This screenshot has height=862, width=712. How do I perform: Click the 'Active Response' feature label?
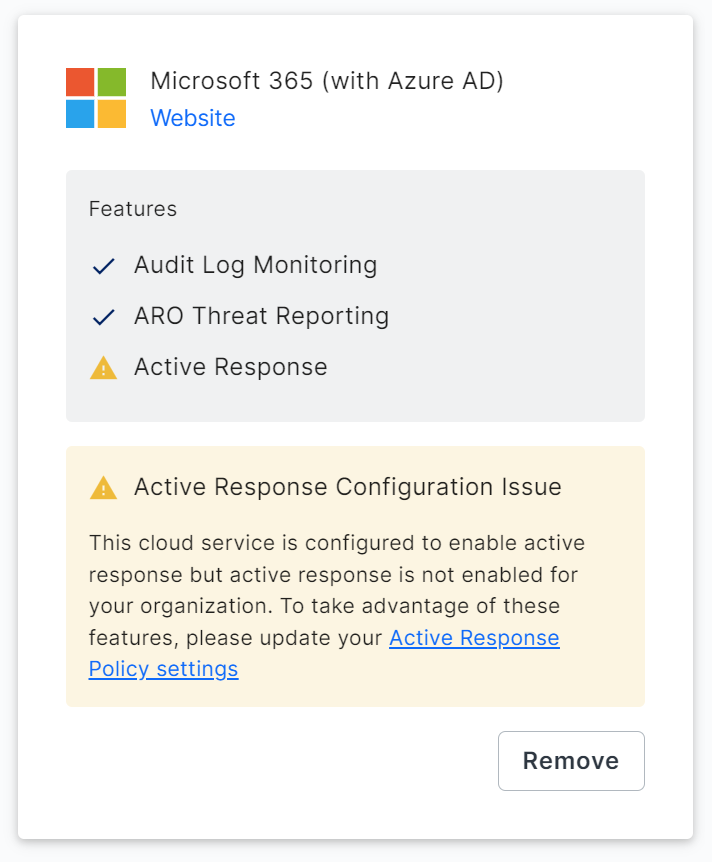[231, 367]
